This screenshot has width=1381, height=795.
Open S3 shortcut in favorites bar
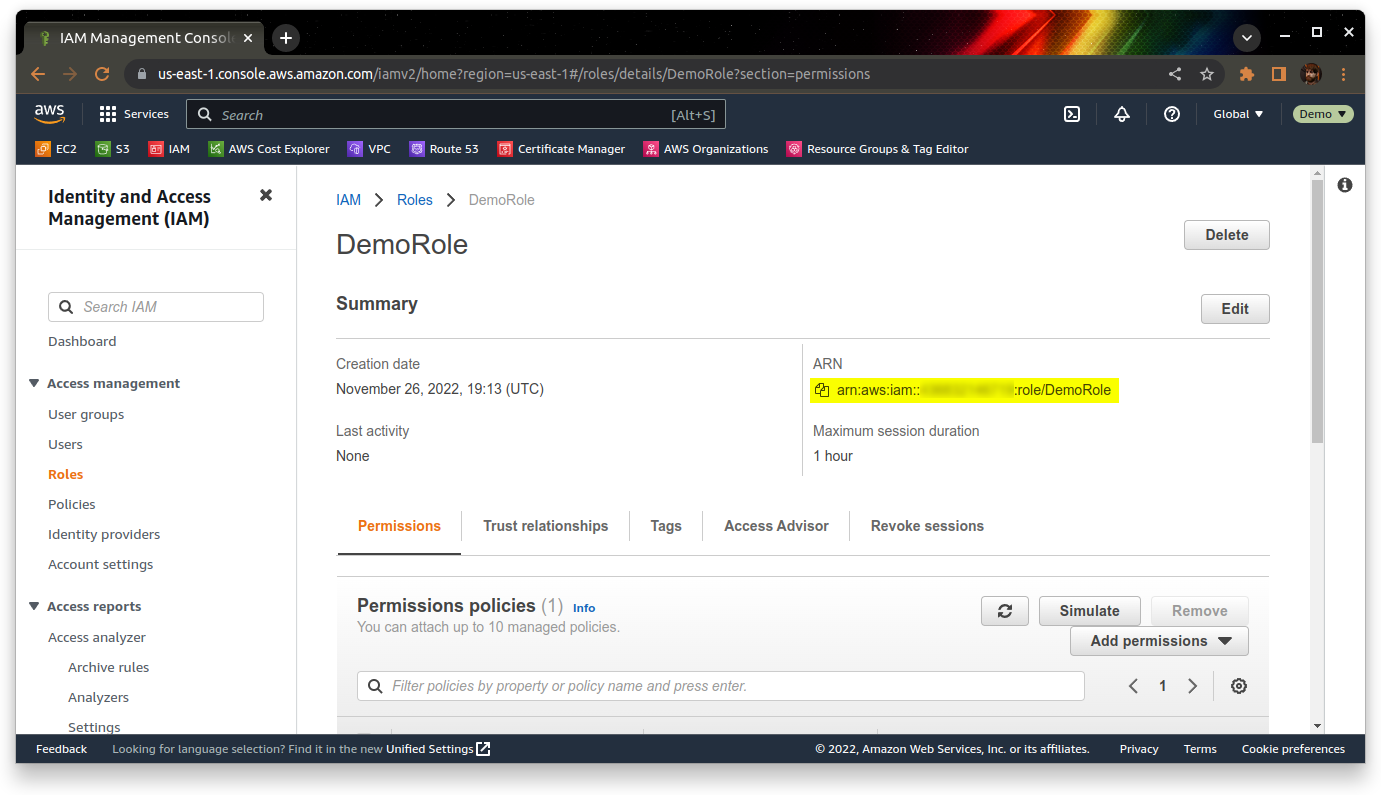pyautogui.click(x=113, y=149)
